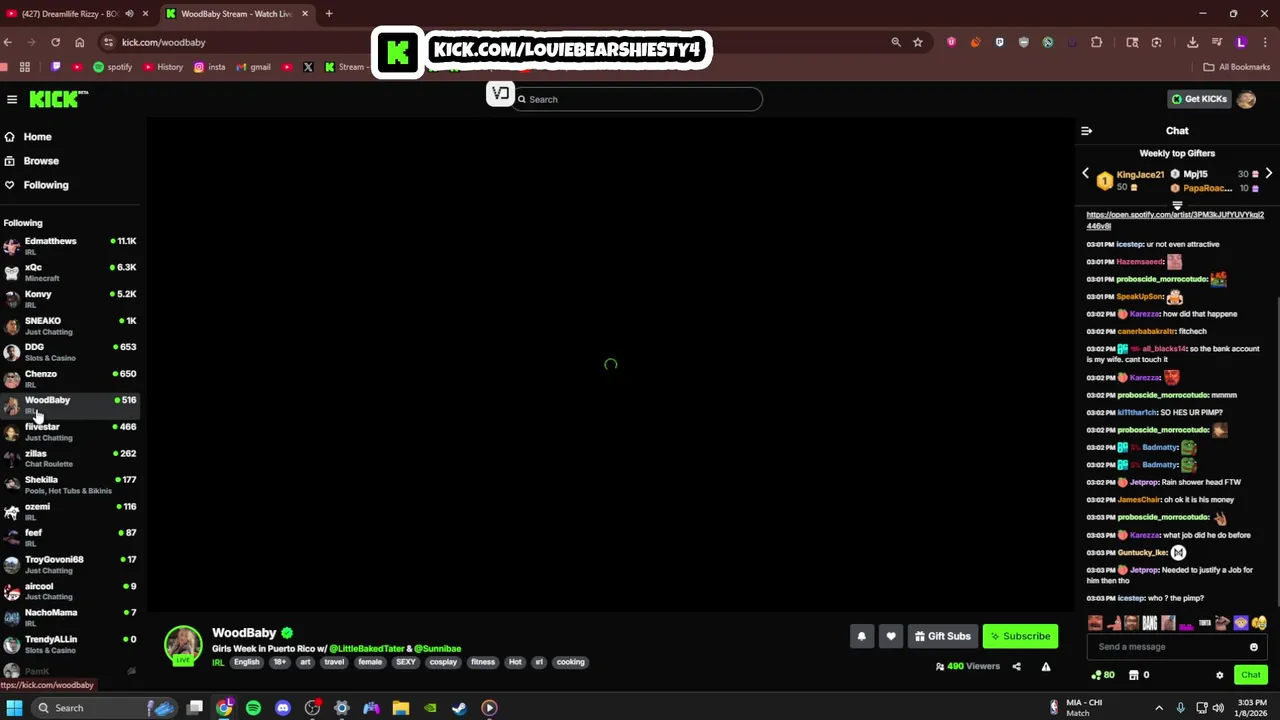1280x720 pixels.
Task: Open a new browser tab
Action: click(x=329, y=14)
